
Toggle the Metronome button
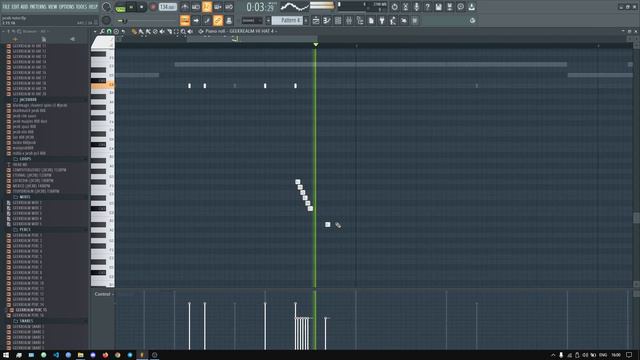(x=185, y=7)
